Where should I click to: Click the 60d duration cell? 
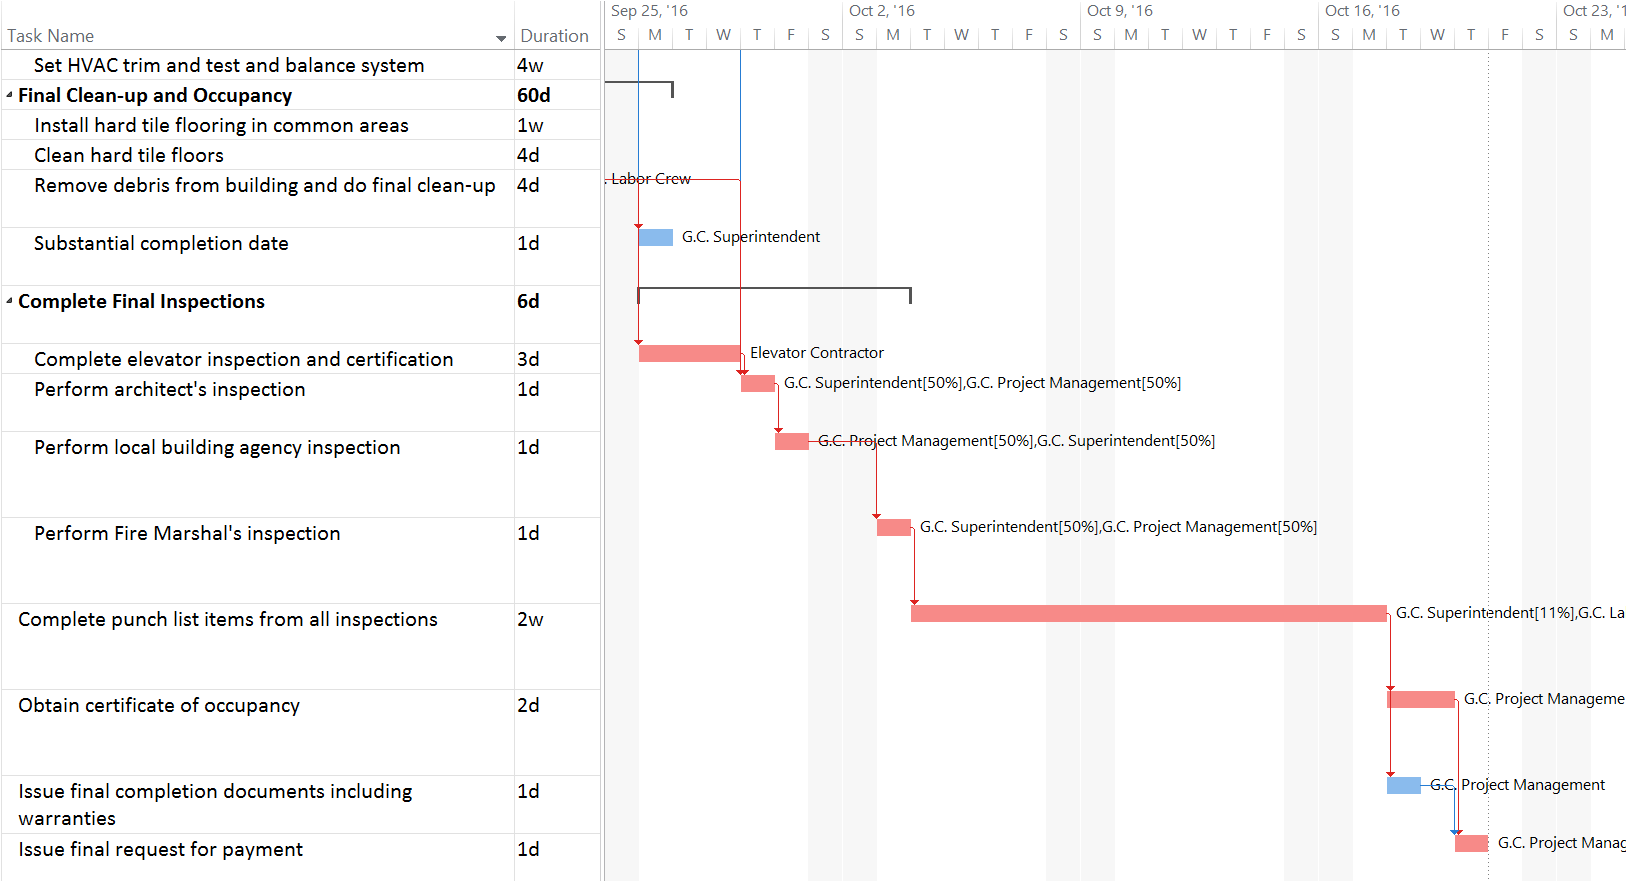[x=533, y=95]
